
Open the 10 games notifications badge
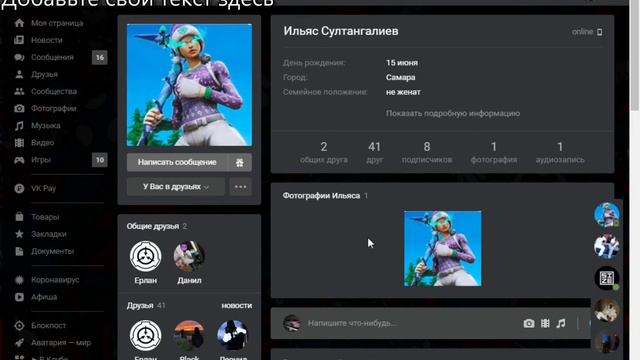100,160
